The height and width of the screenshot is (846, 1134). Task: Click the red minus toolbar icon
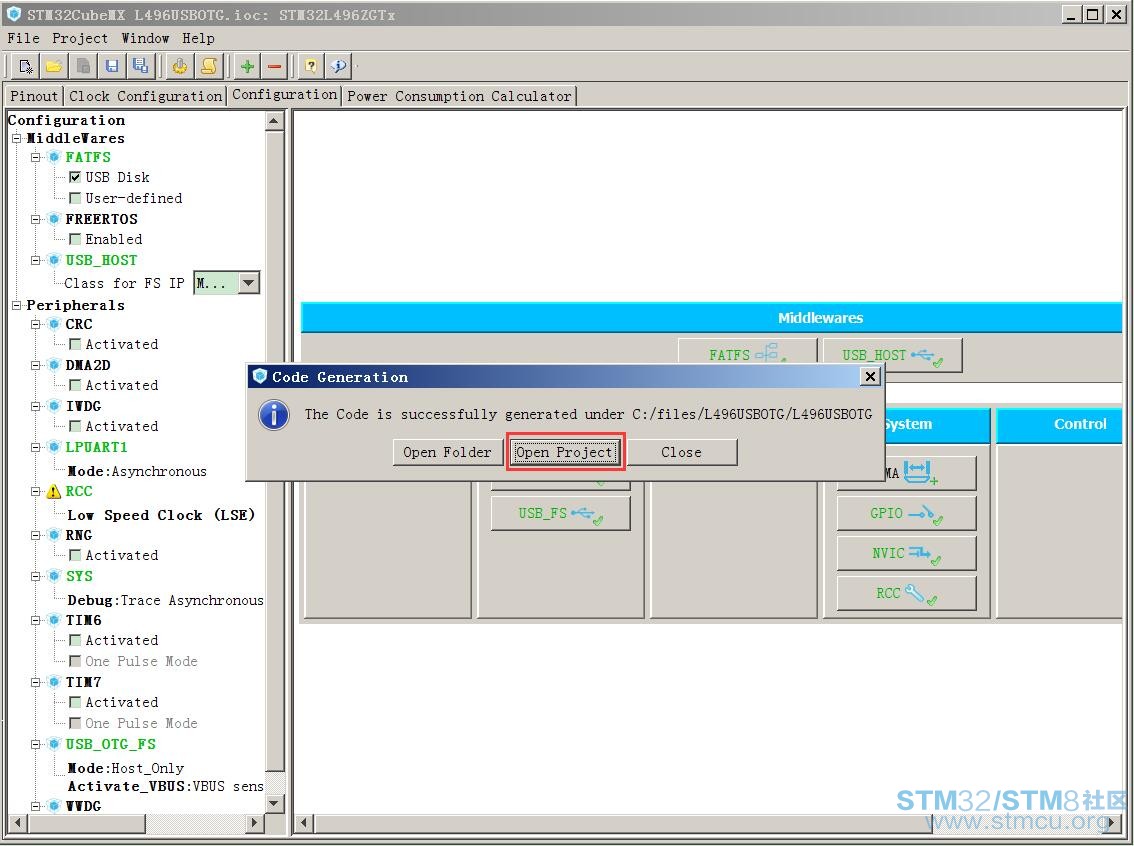pyautogui.click(x=275, y=67)
